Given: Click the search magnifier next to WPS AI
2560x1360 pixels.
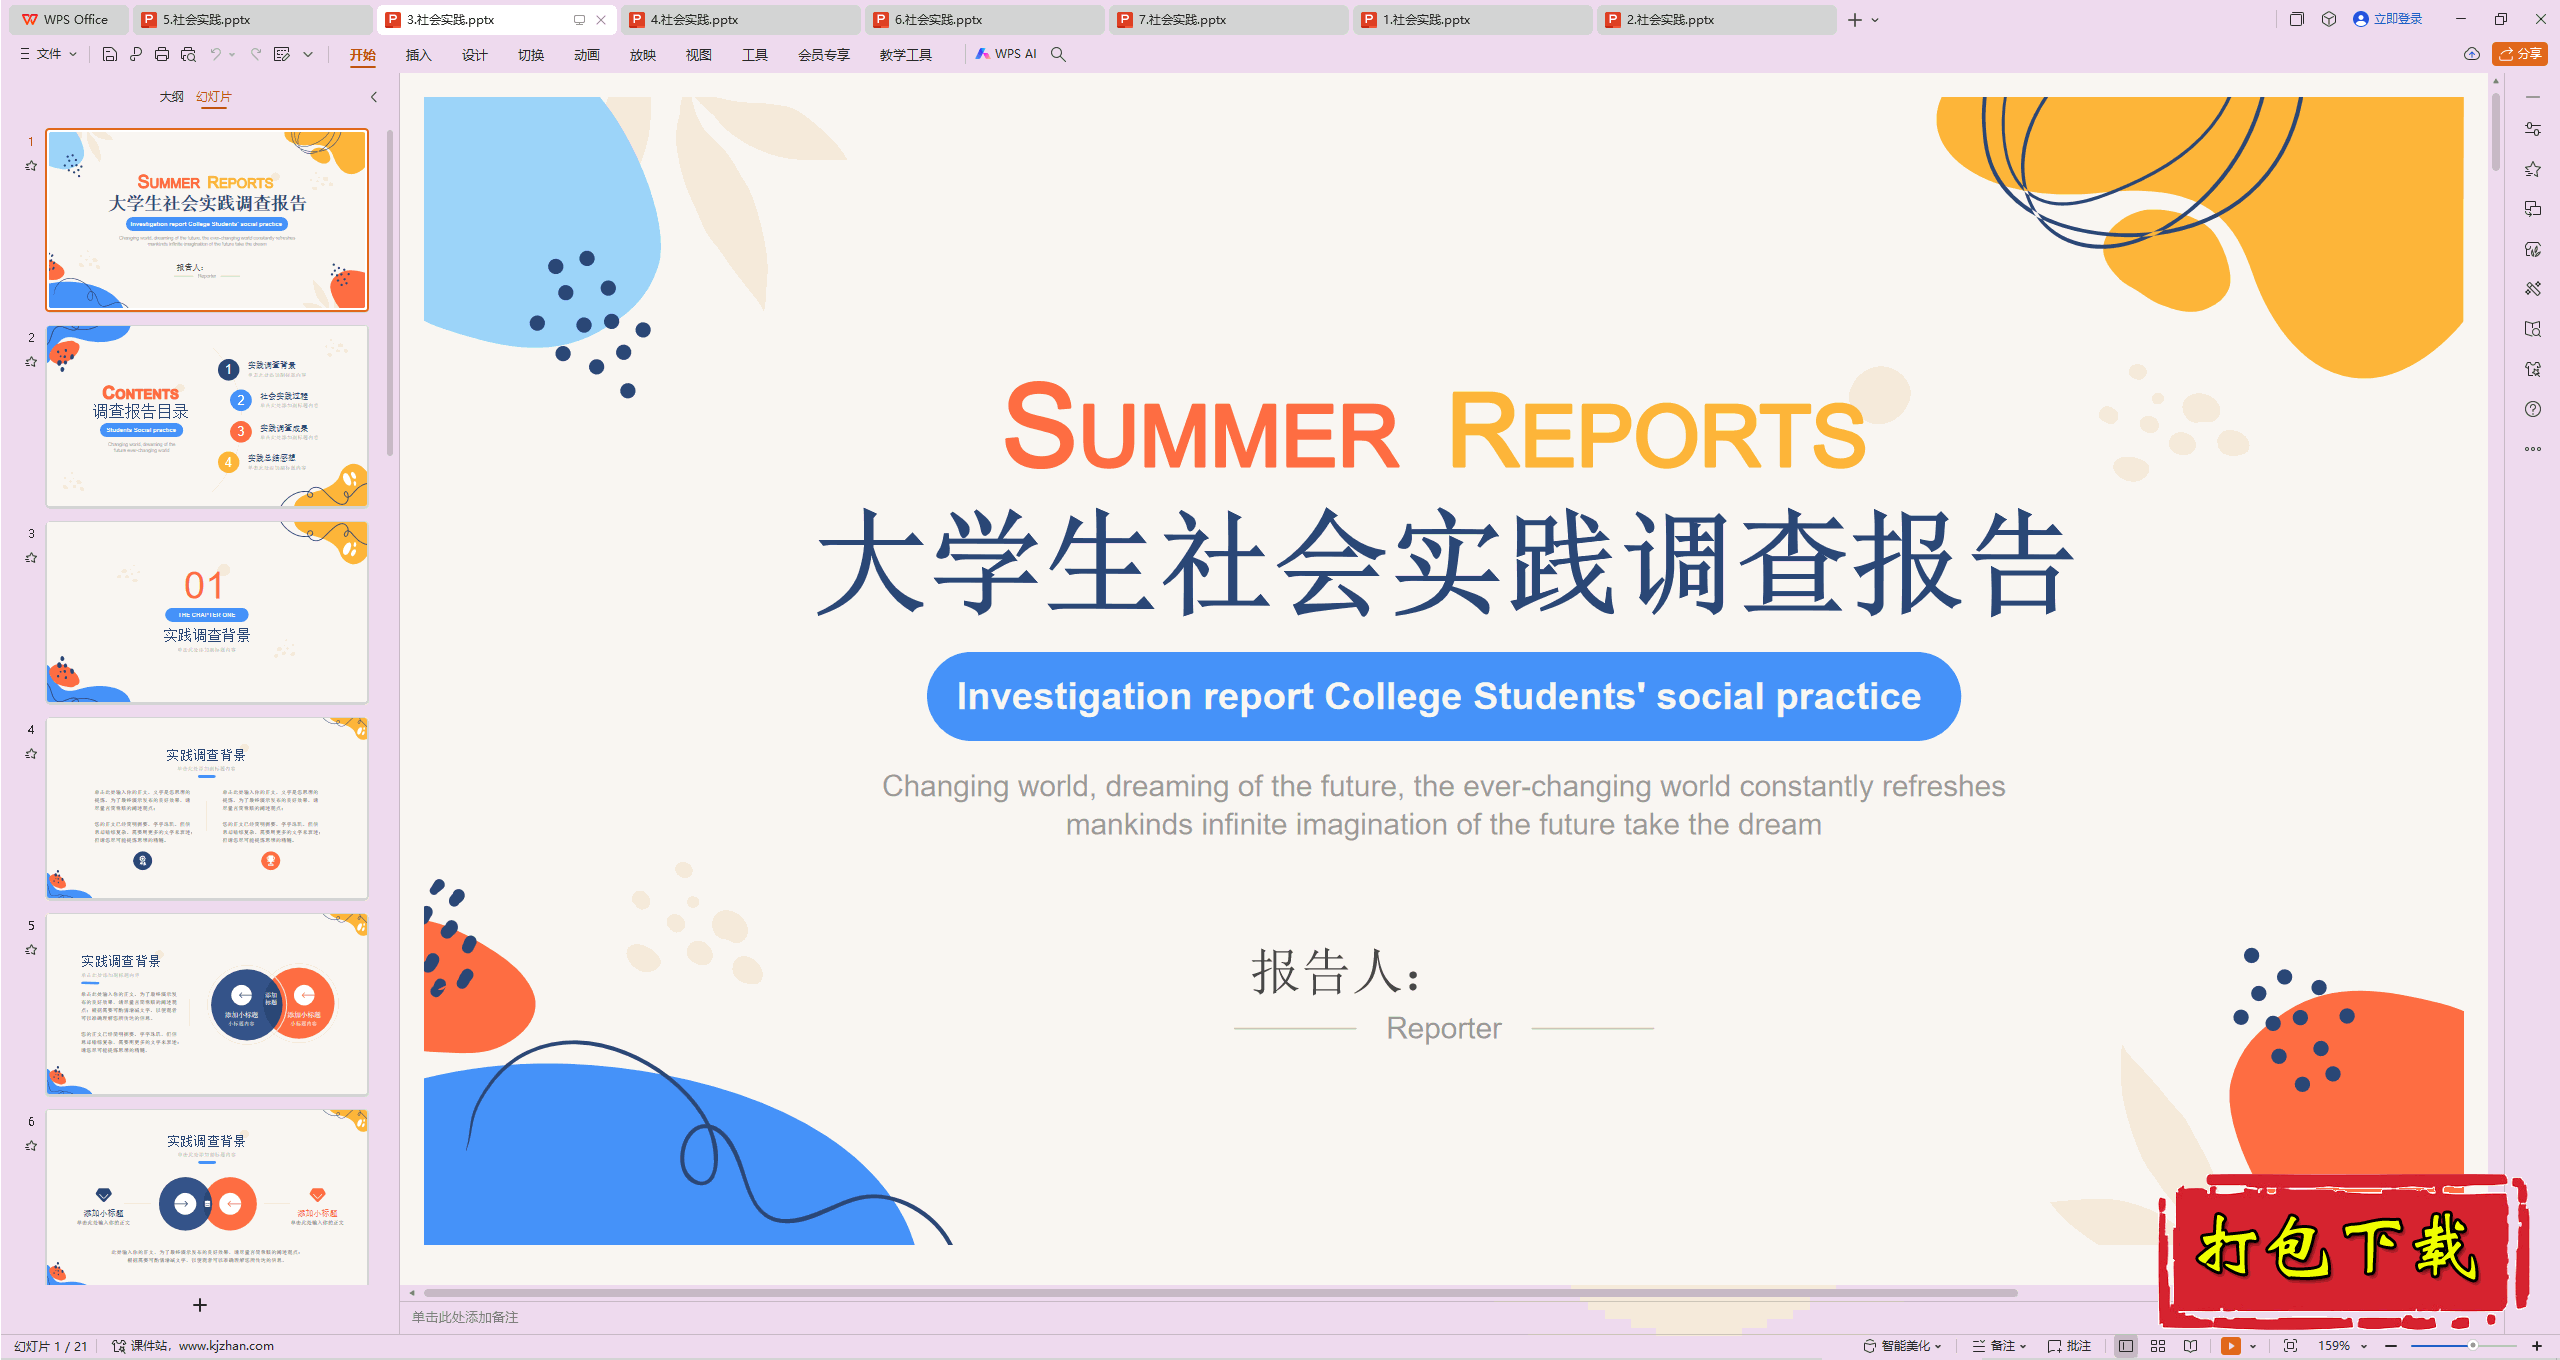Looking at the screenshot, I should [1058, 54].
